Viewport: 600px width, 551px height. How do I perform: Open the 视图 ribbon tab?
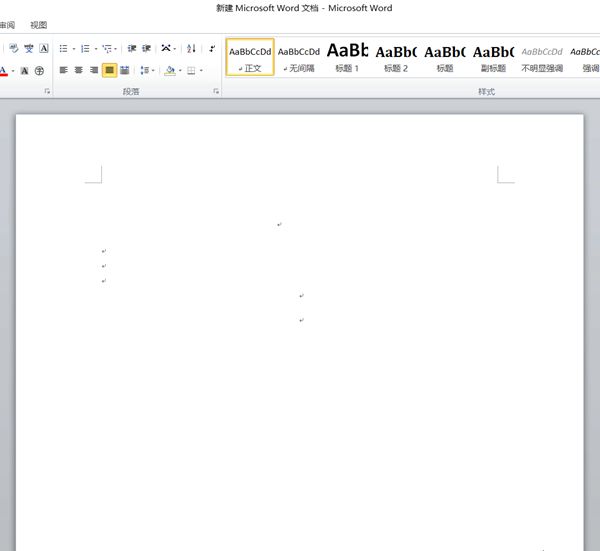(x=39, y=25)
